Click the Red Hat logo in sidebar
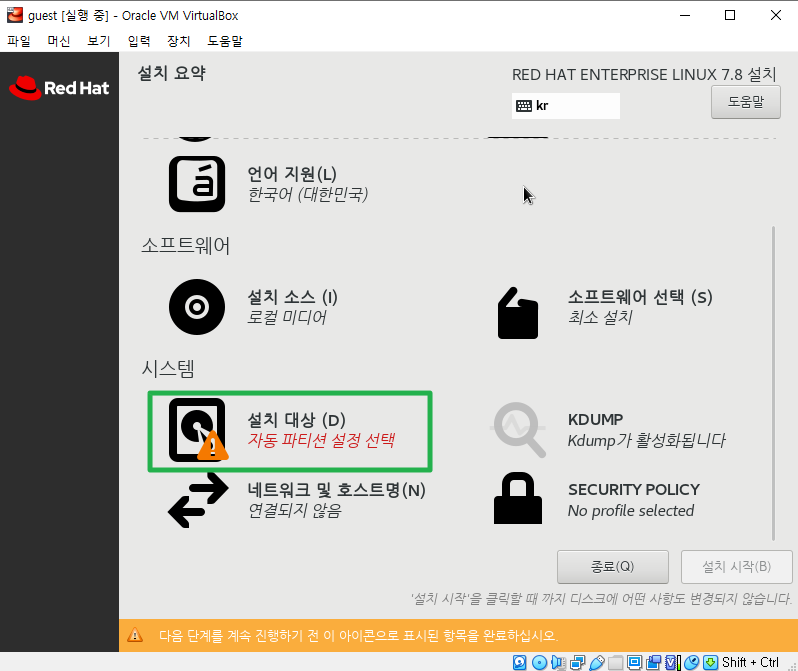The height and width of the screenshot is (671, 798). 59,88
